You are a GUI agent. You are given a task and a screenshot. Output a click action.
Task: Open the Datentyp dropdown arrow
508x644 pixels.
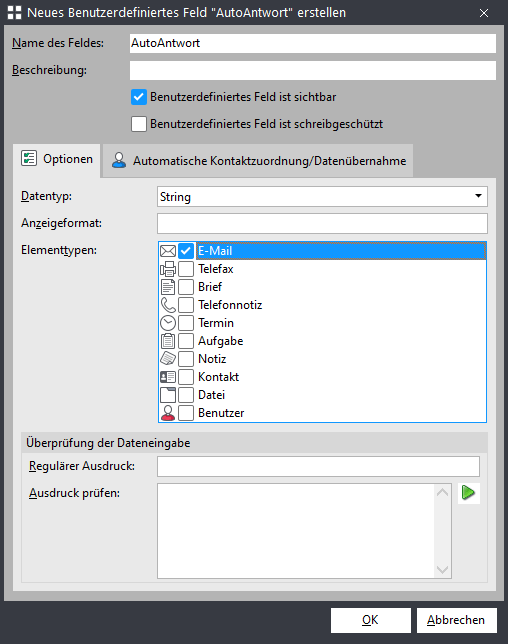(x=478, y=196)
